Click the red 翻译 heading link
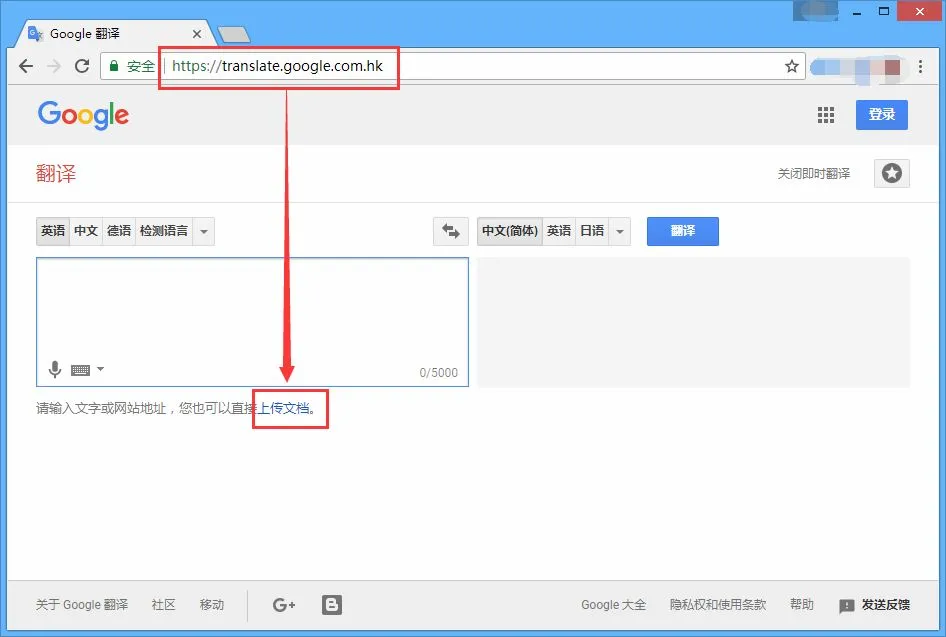This screenshot has height=637, width=946. click(x=56, y=174)
